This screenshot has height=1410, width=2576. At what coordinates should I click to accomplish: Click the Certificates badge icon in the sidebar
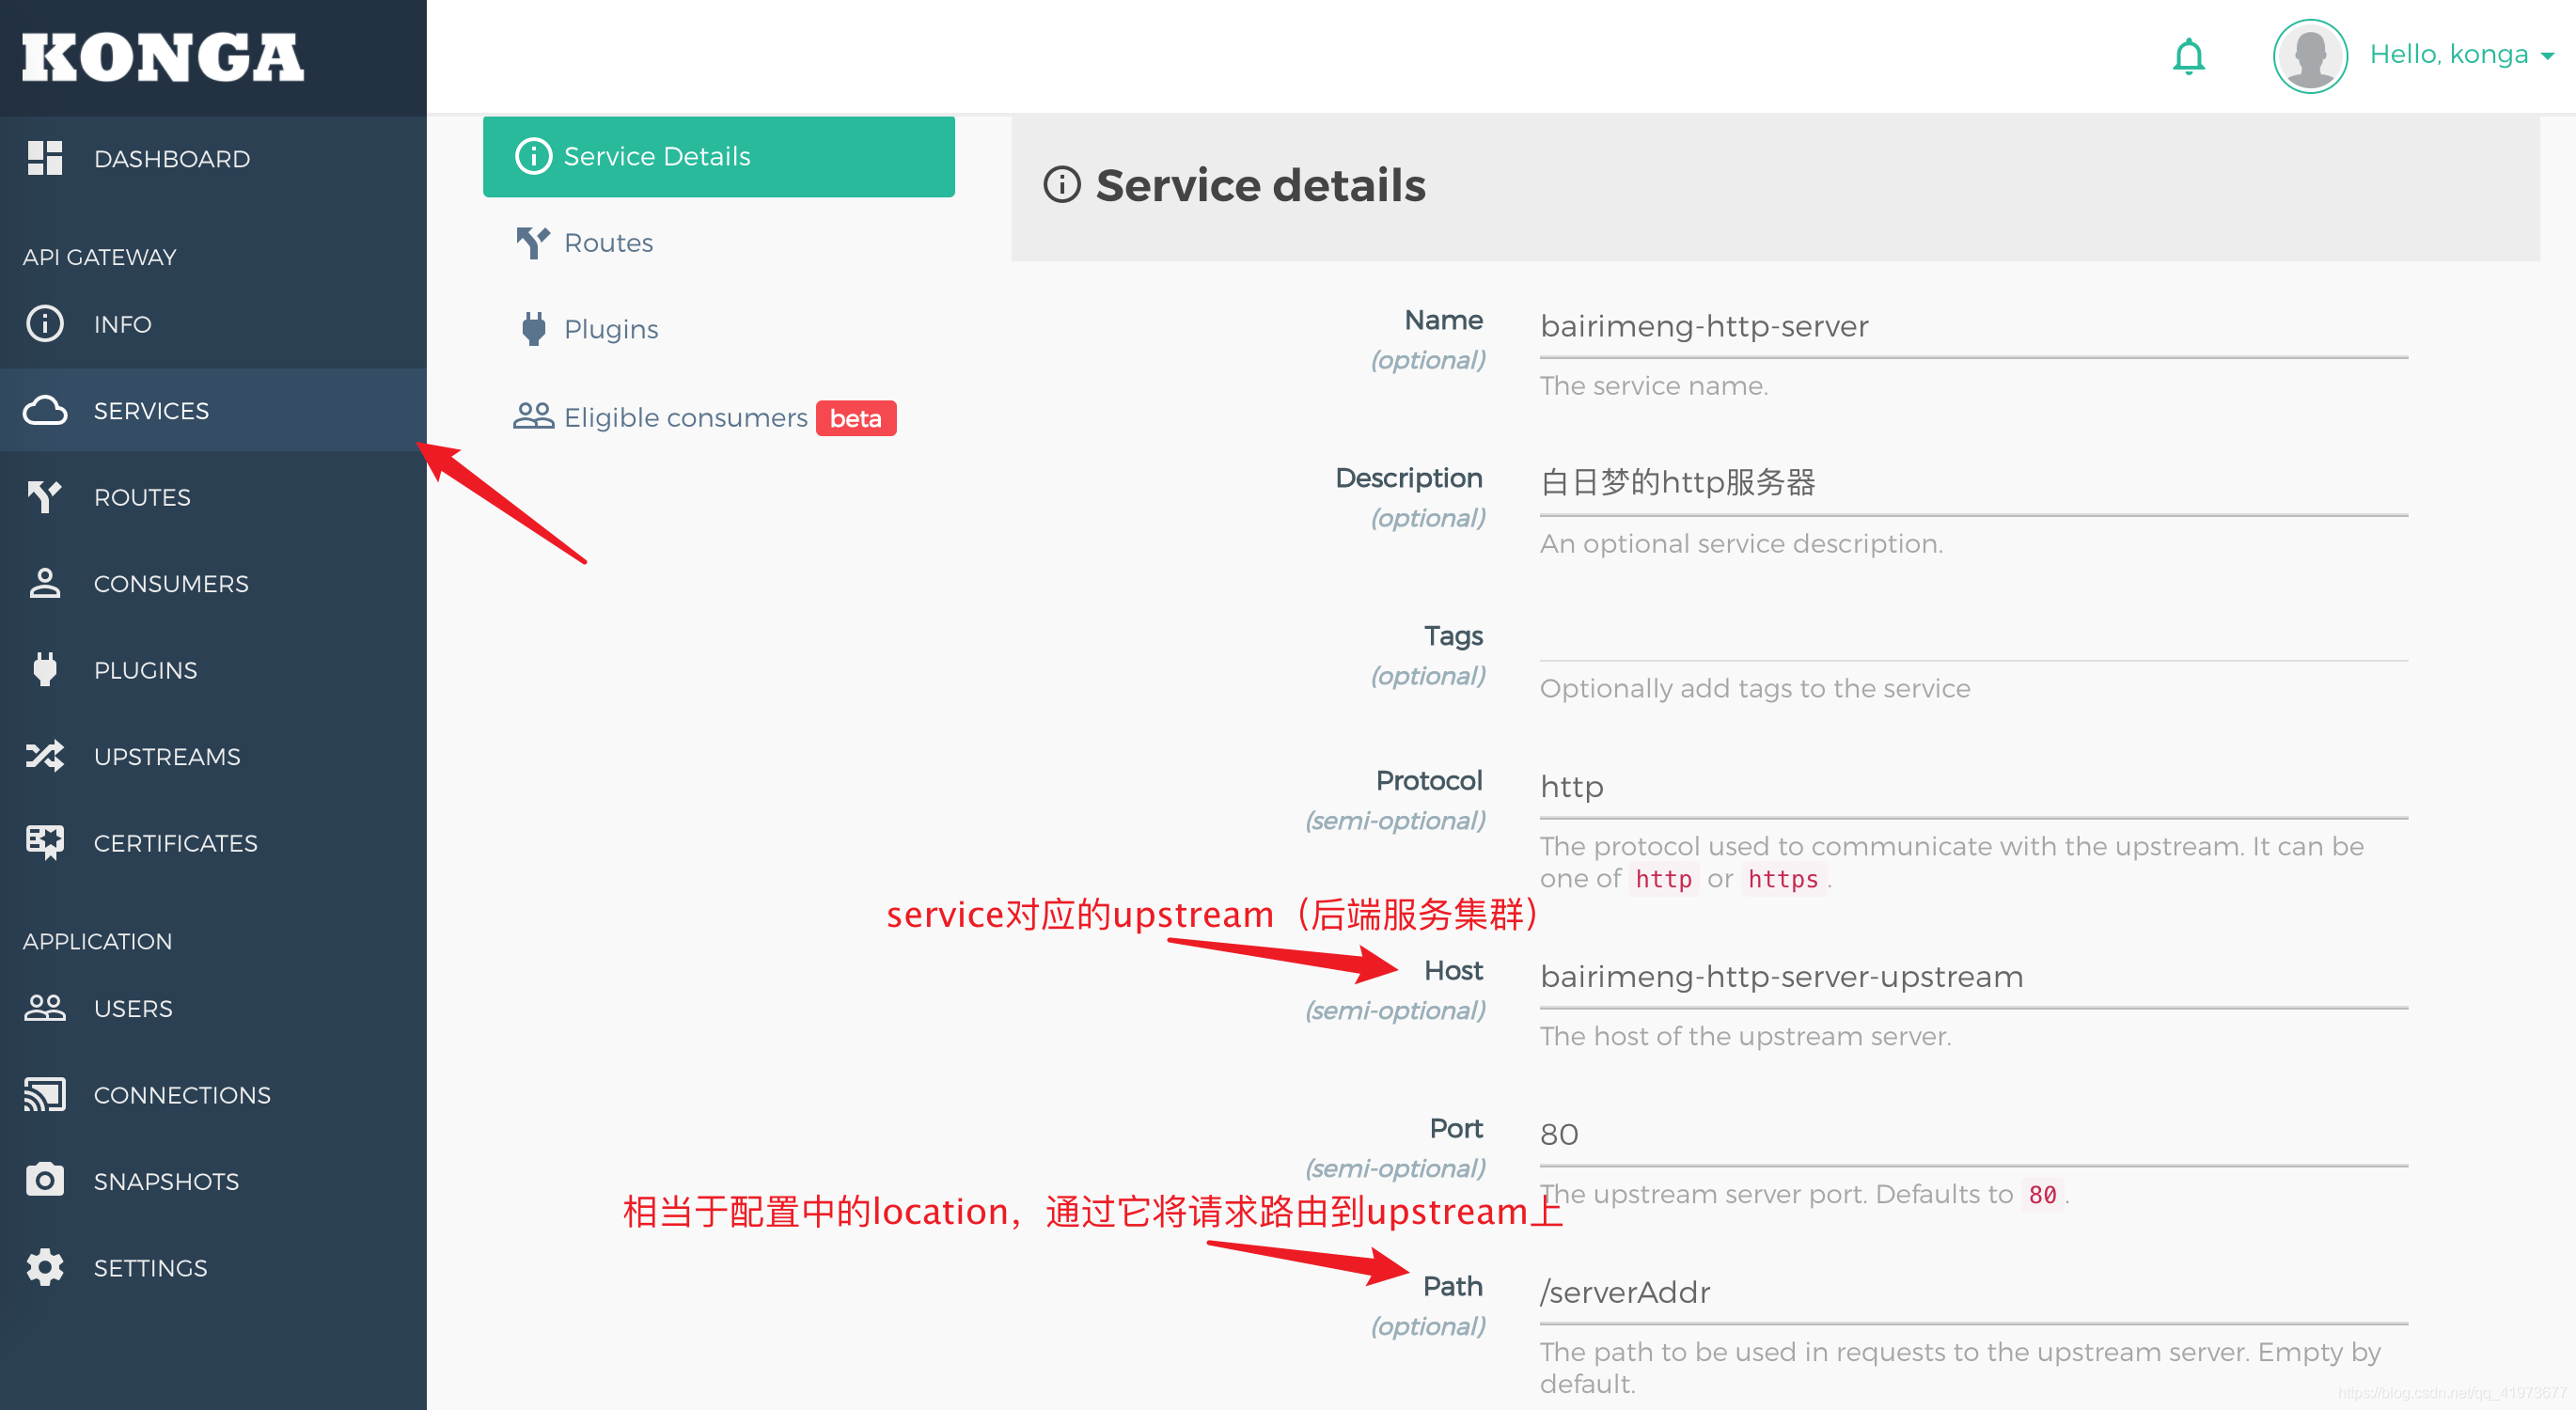pos(45,842)
